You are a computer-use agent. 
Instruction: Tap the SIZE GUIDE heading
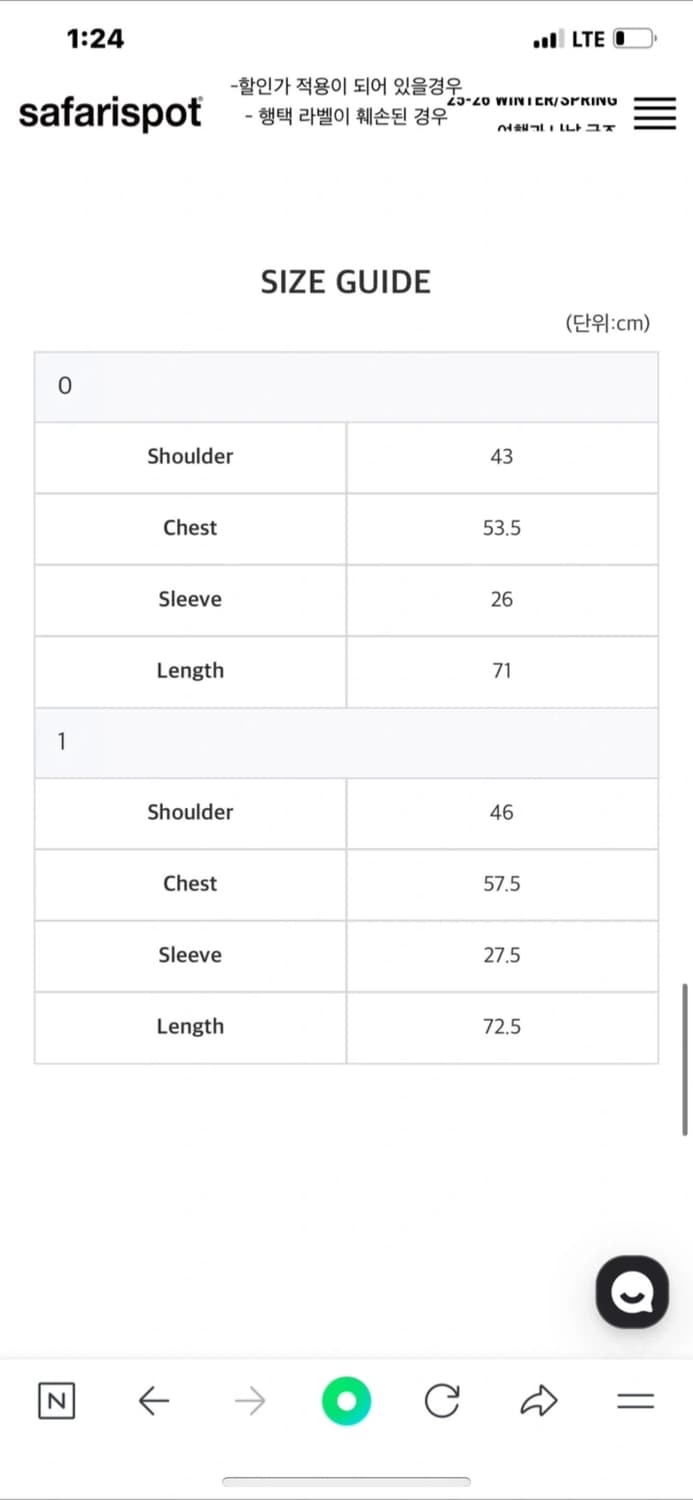pos(346,282)
